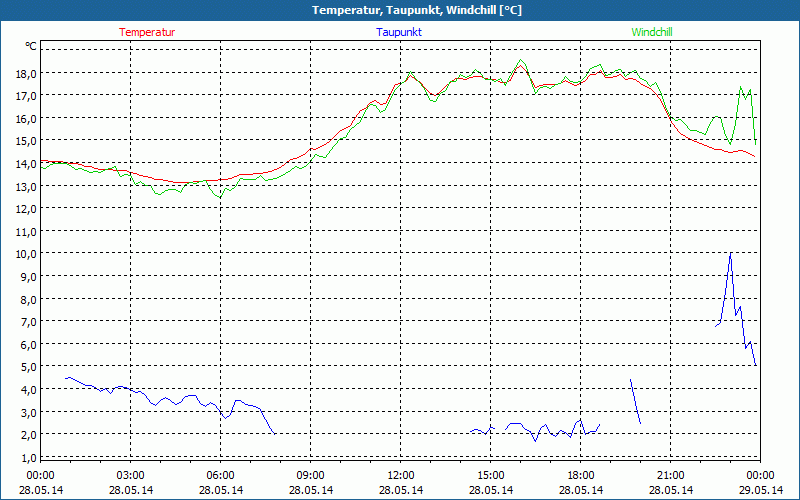Click the 16,0 y-axis value
The image size is (800, 500).
coord(26,118)
